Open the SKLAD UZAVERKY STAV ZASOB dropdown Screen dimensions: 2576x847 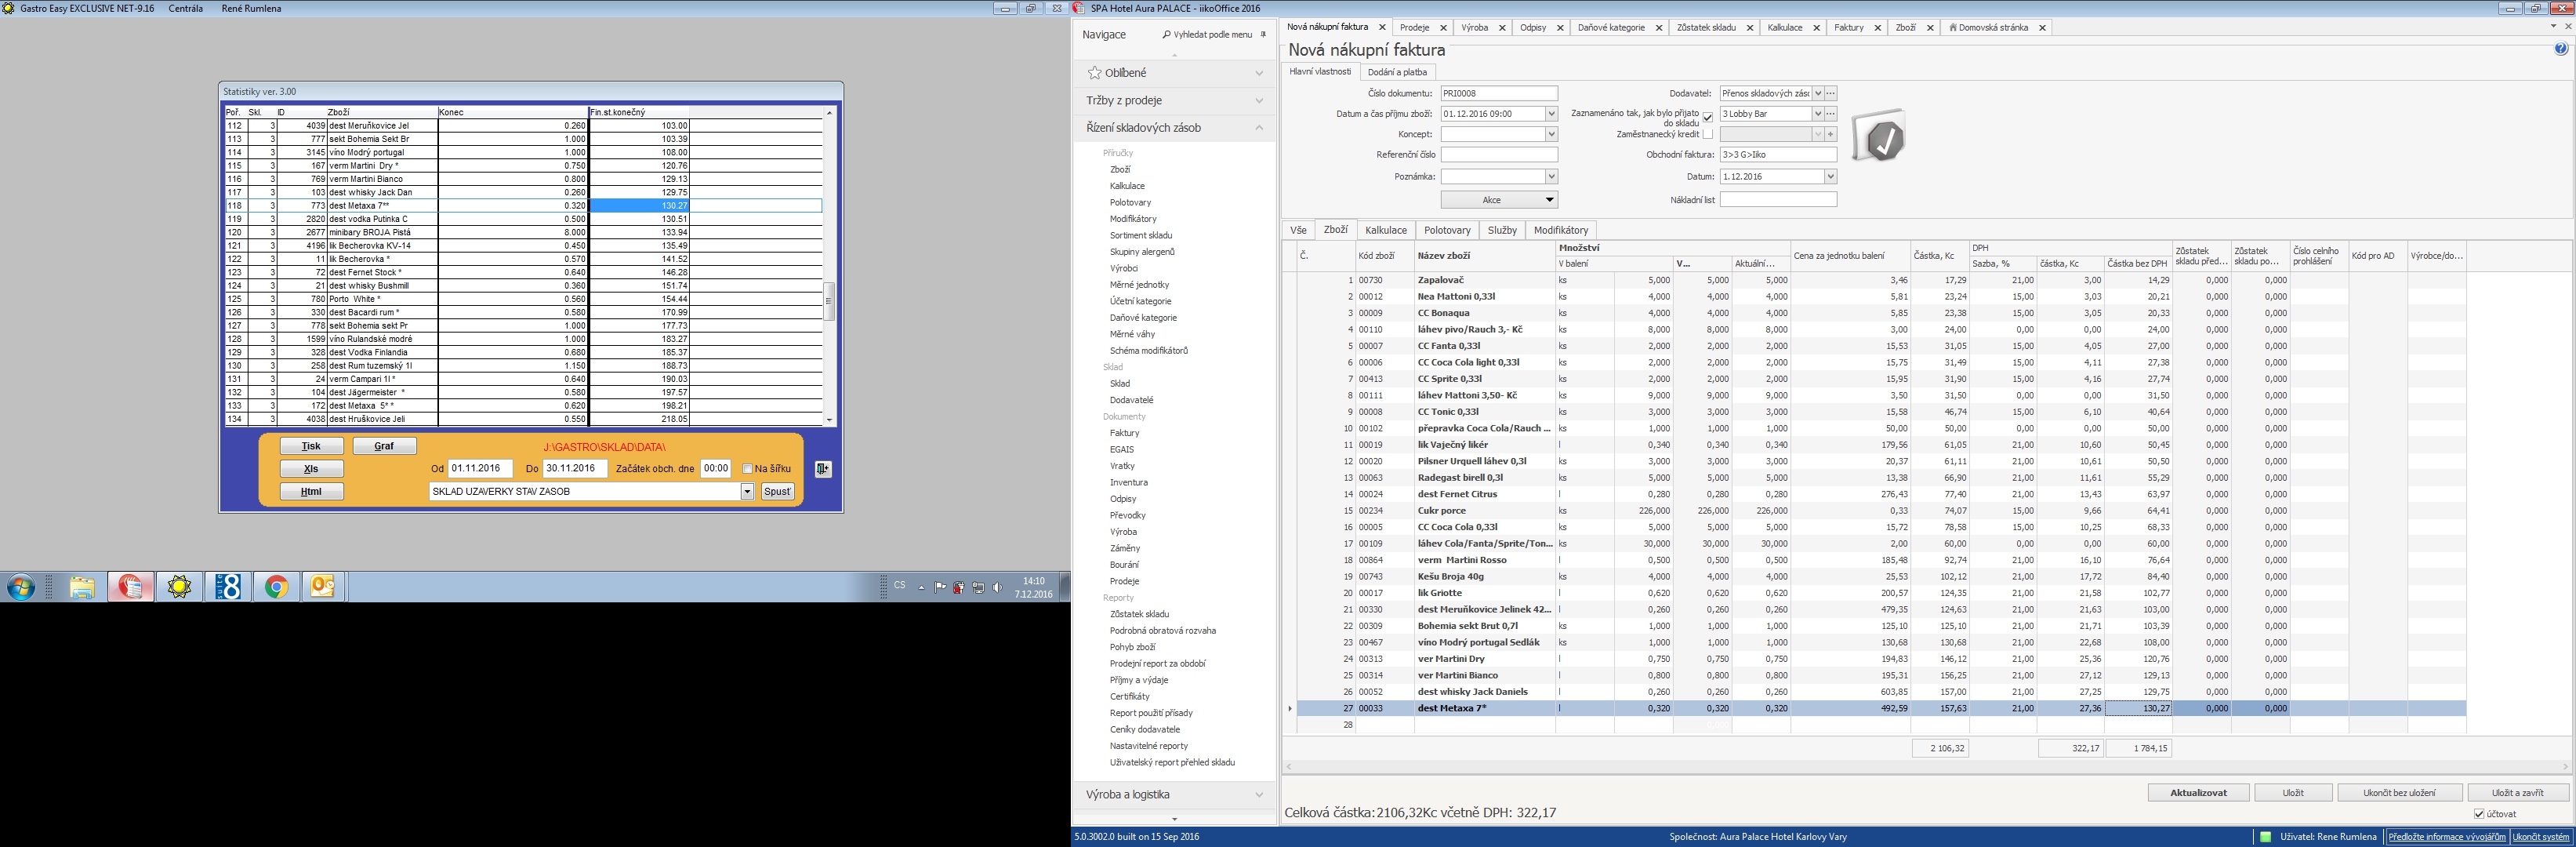click(x=747, y=492)
